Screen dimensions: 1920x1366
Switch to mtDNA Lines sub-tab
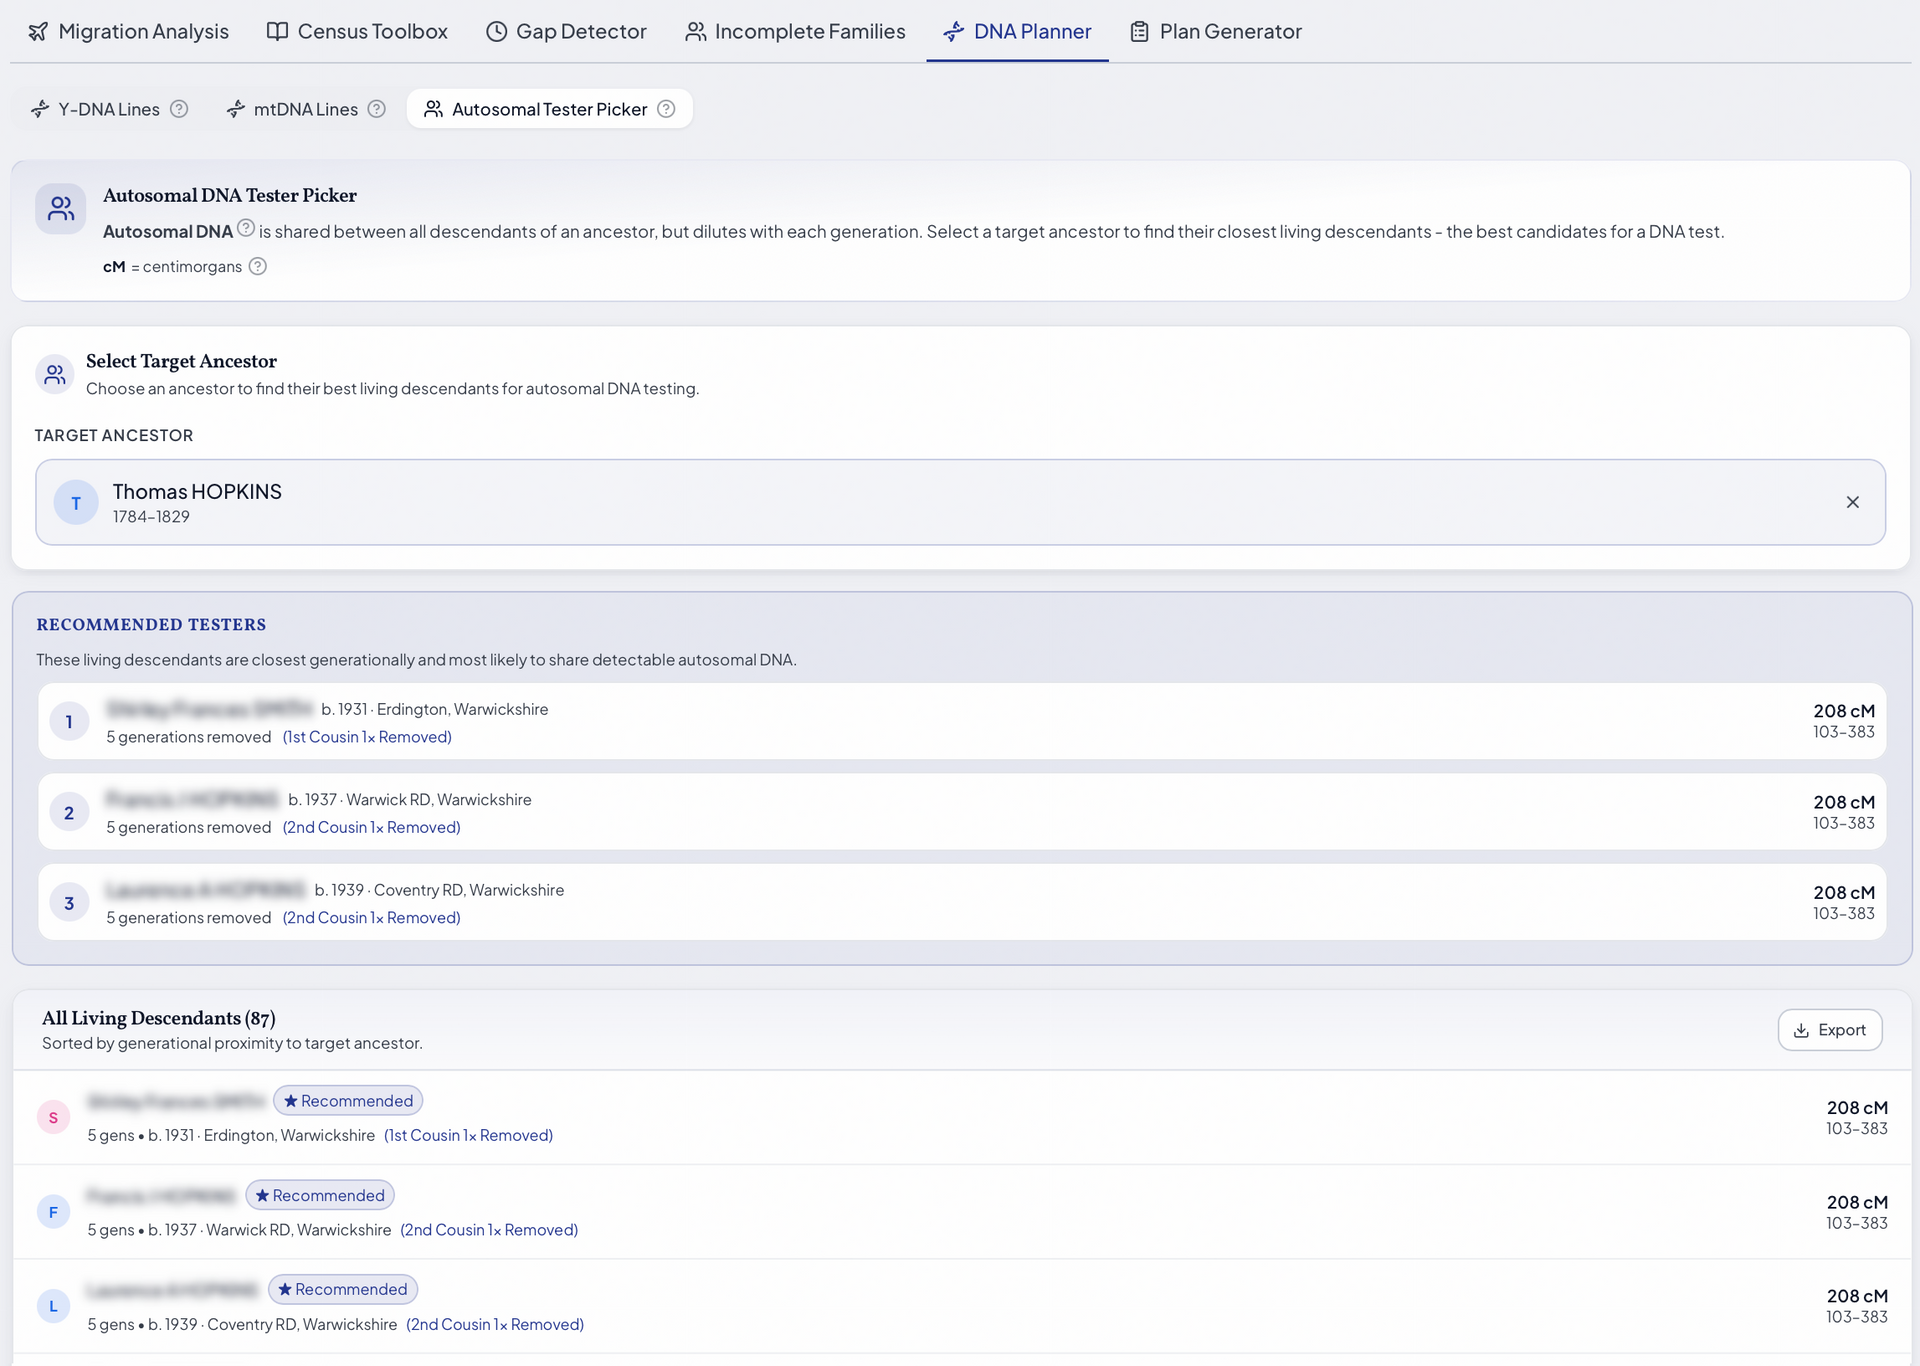tap(305, 109)
